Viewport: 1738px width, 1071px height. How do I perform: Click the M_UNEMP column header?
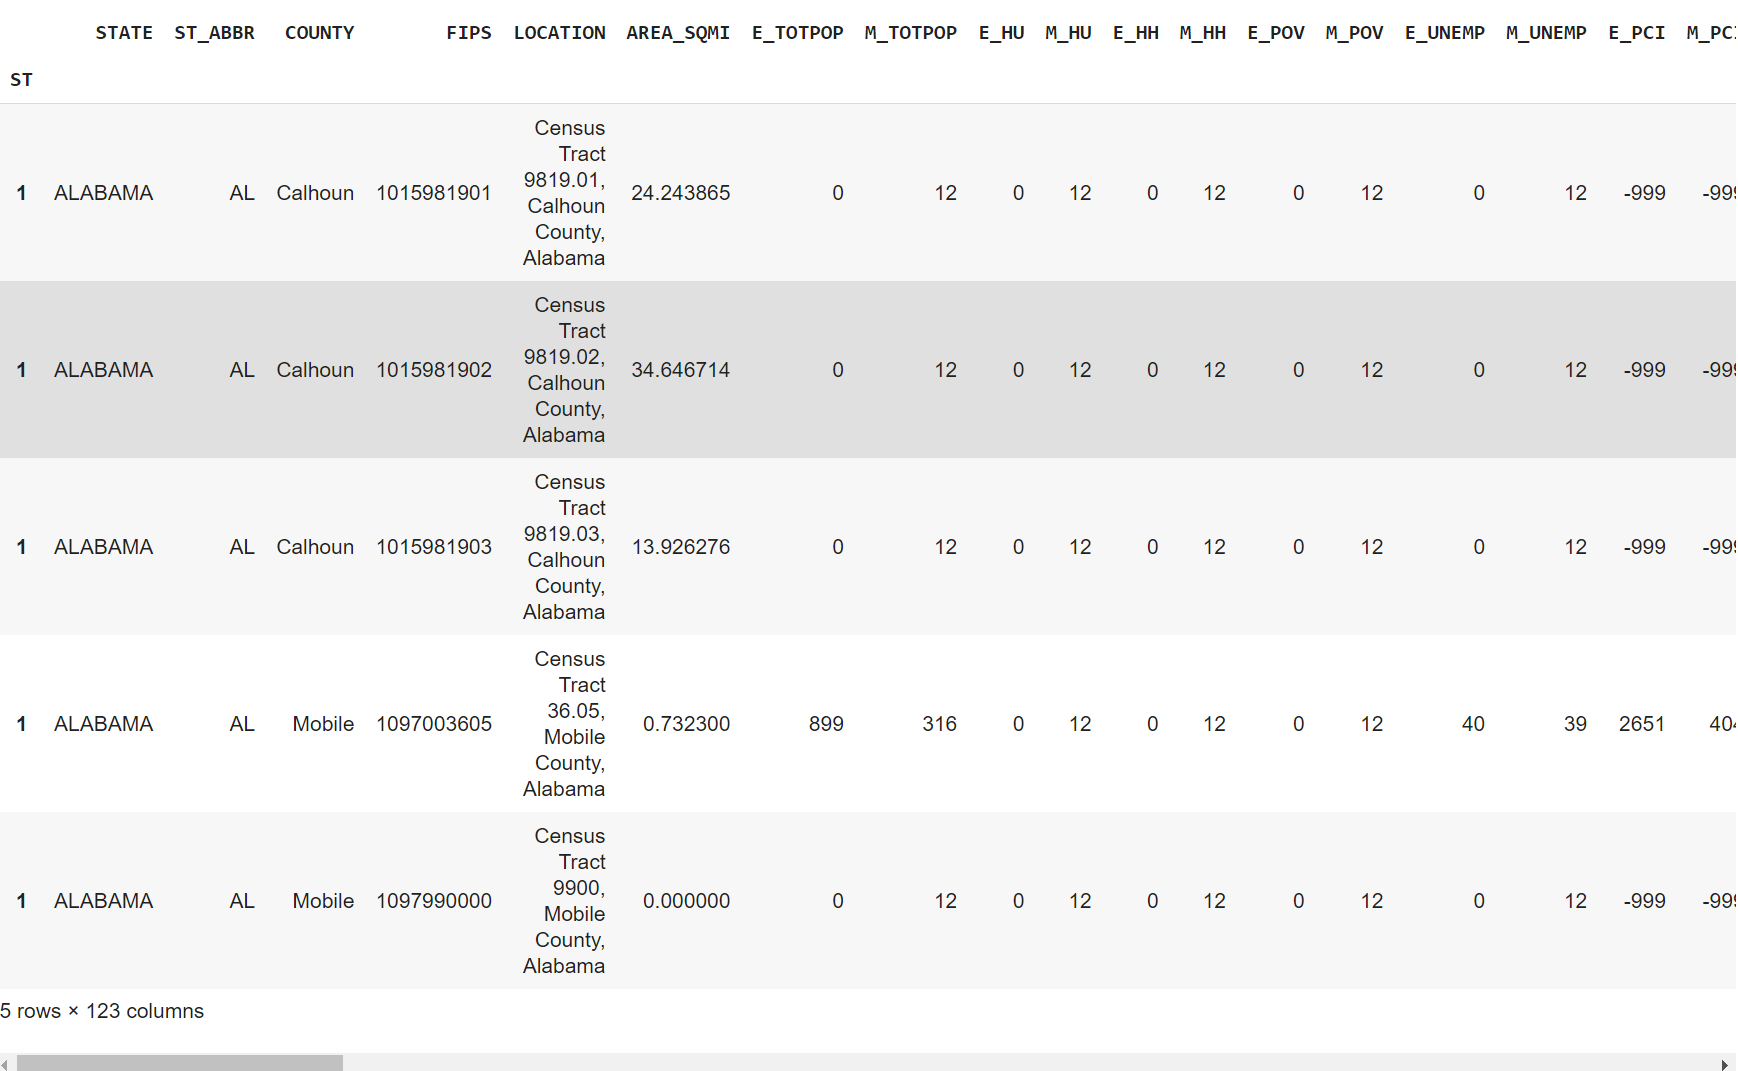pos(1546,32)
